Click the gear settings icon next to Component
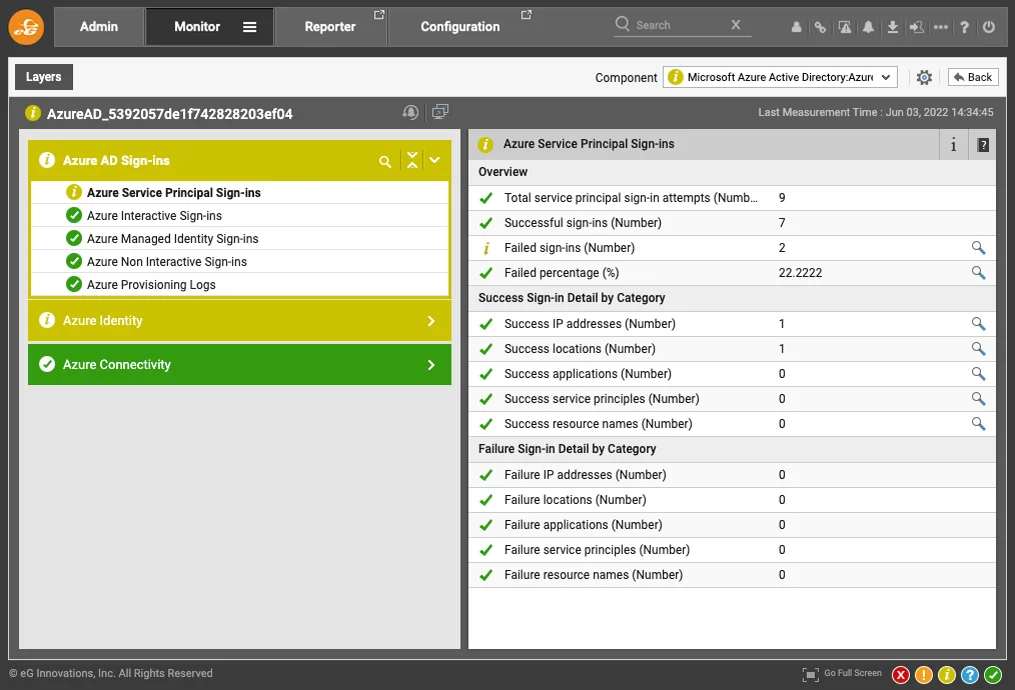Image resolution: width=1015 pixels, height=690 pixels. pyautogui.click(x=924, y=77)
